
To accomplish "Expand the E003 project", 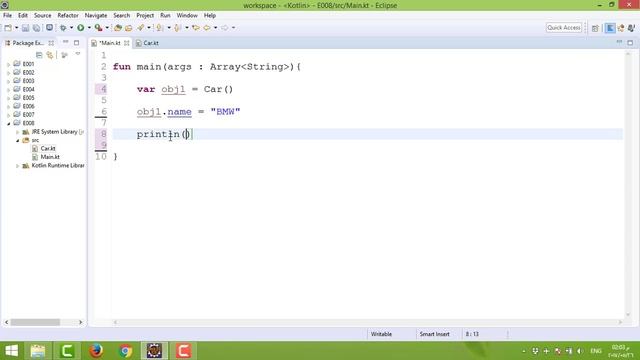I will pyautogui.click(x=9, y=81).
